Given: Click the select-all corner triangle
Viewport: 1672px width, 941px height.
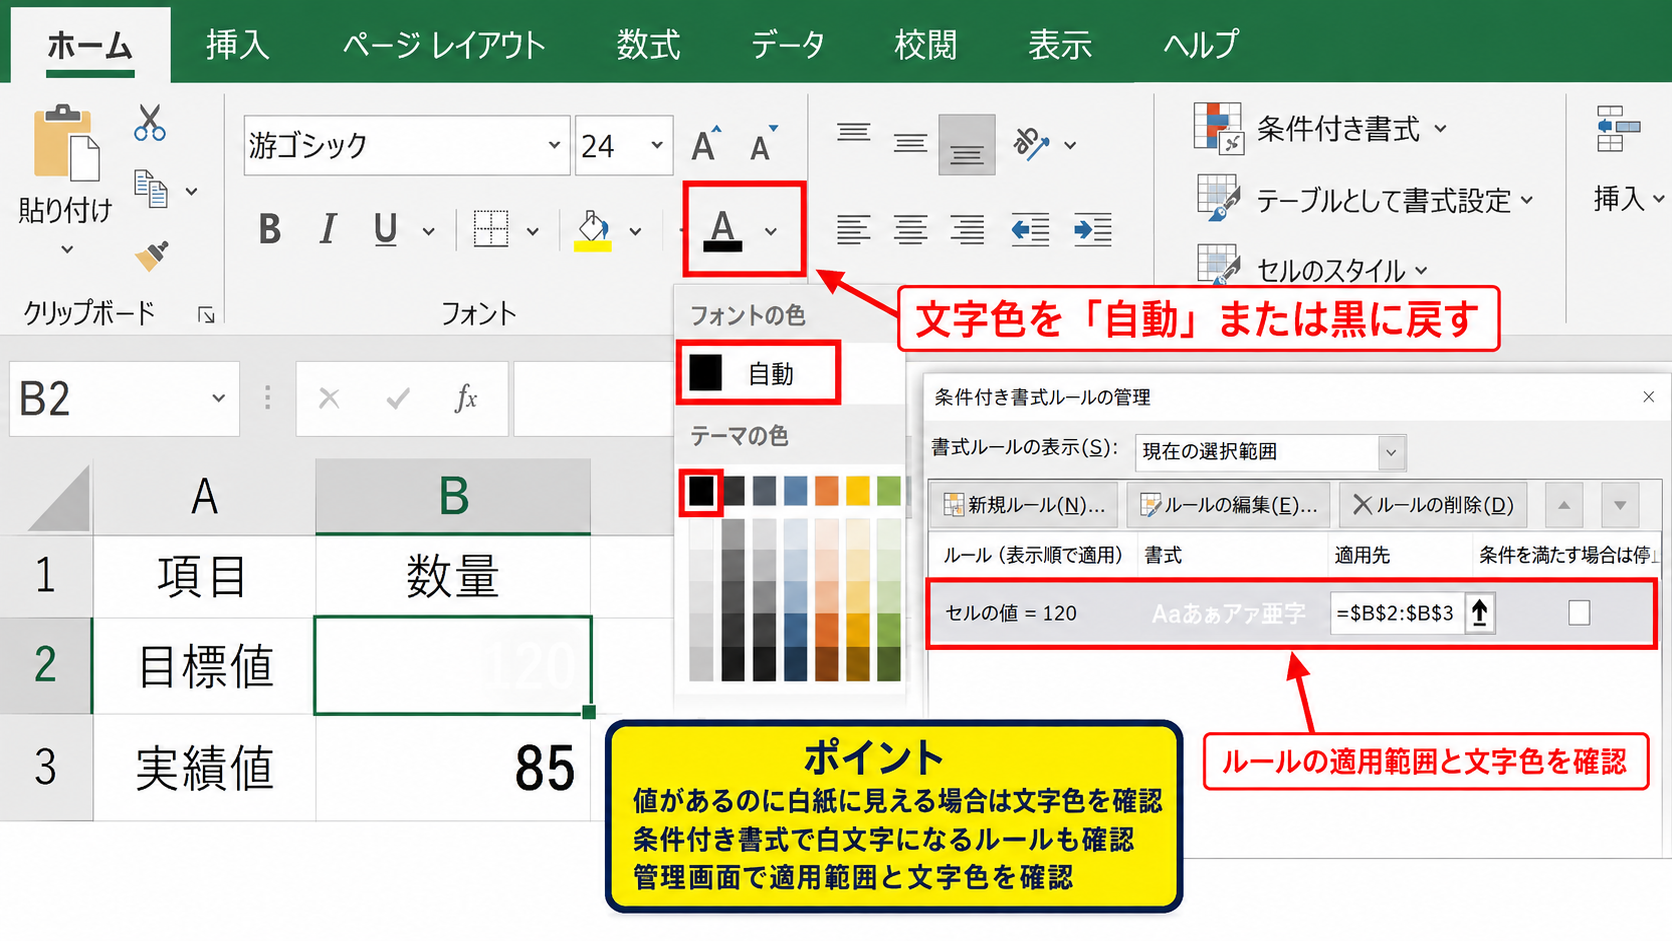Looking at the screenshot, I should click(60, 497).
